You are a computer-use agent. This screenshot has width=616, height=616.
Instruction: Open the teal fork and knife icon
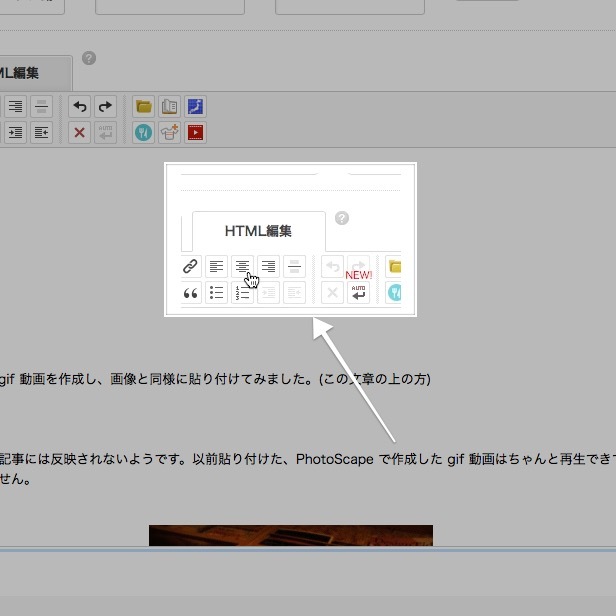[143, 132]
